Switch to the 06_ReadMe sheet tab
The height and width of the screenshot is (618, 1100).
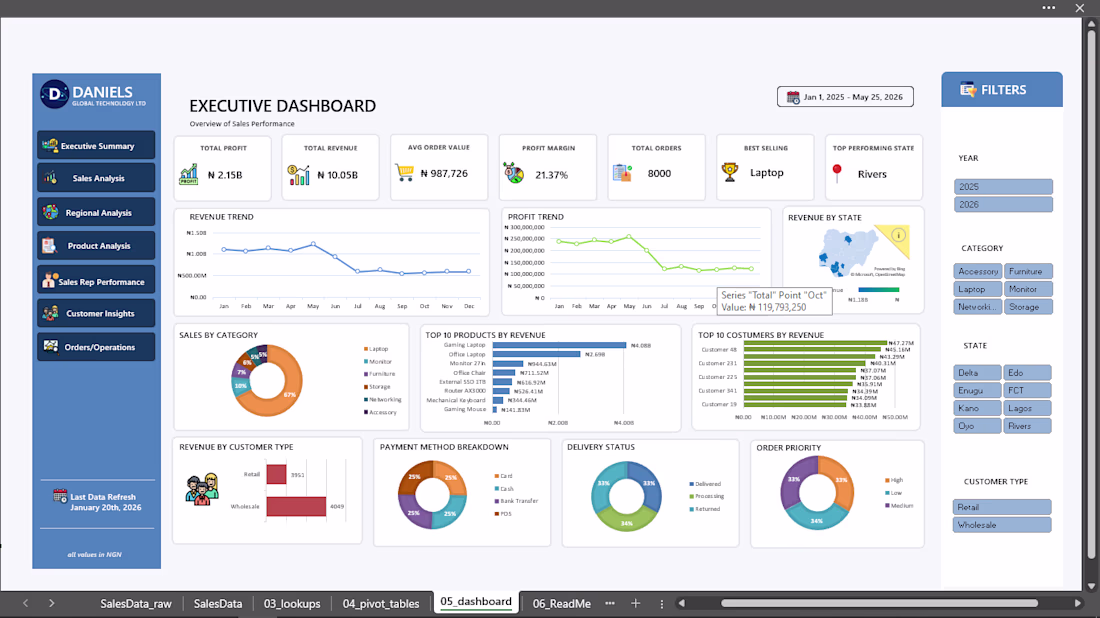[x=561, y=603]
